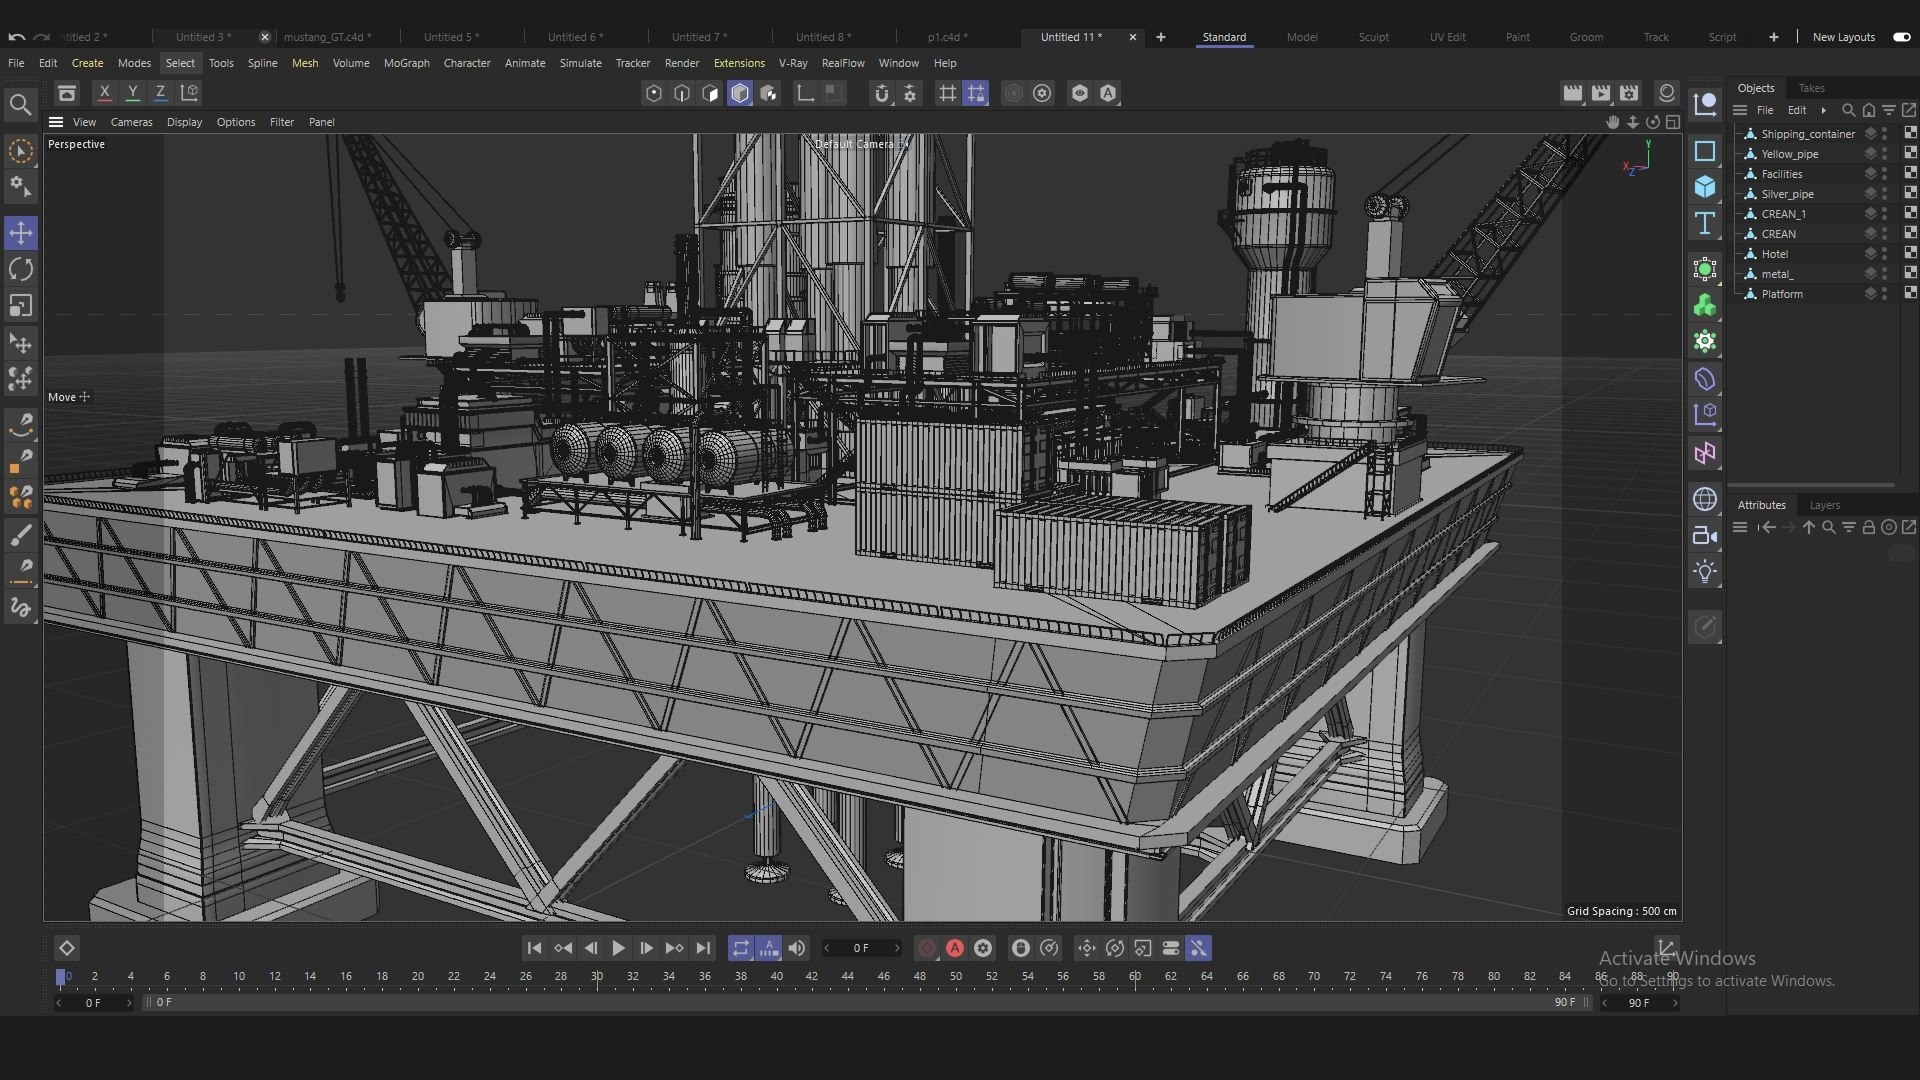This screenshot has height=1080, width=1920.
Task: Toggle visibility dots for Platform object
Action: (x=1885, y=294)
